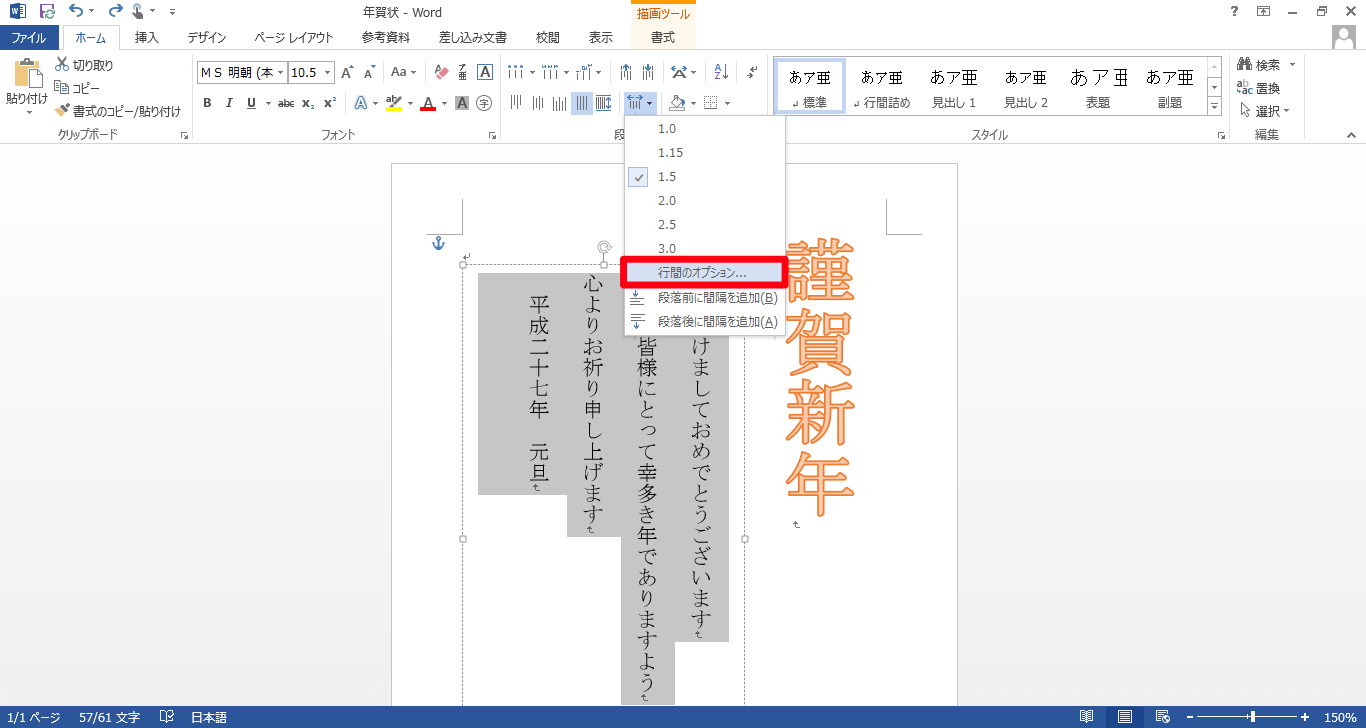
Task: Toggle subscript formatting
Action: 309,103
